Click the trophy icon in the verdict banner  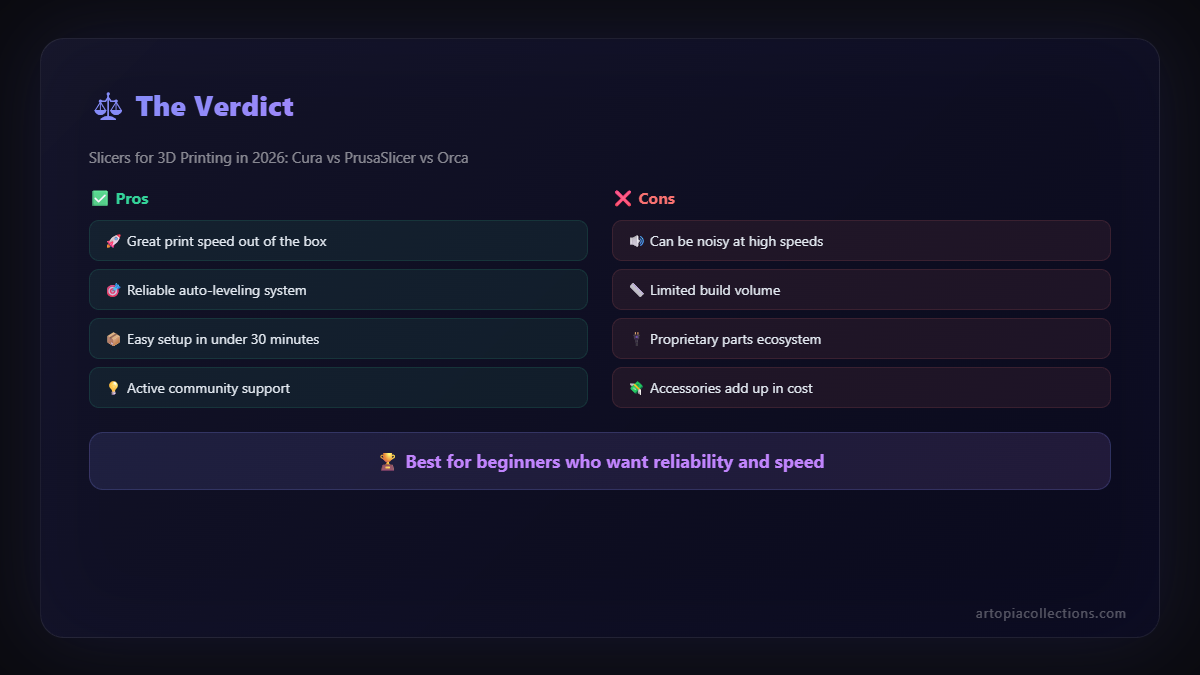click(x=388, y=462)
